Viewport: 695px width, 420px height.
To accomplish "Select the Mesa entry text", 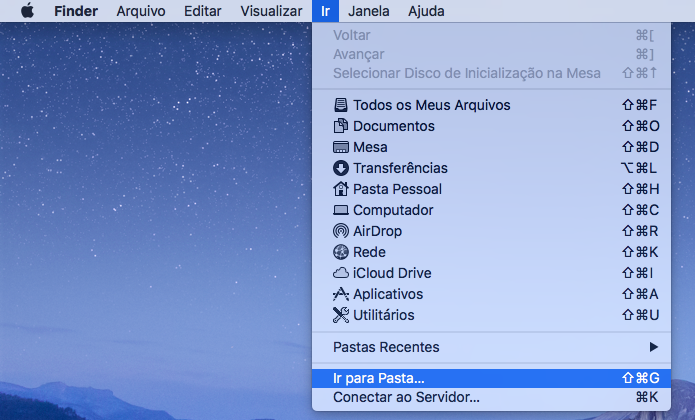I will click(370, 147).
